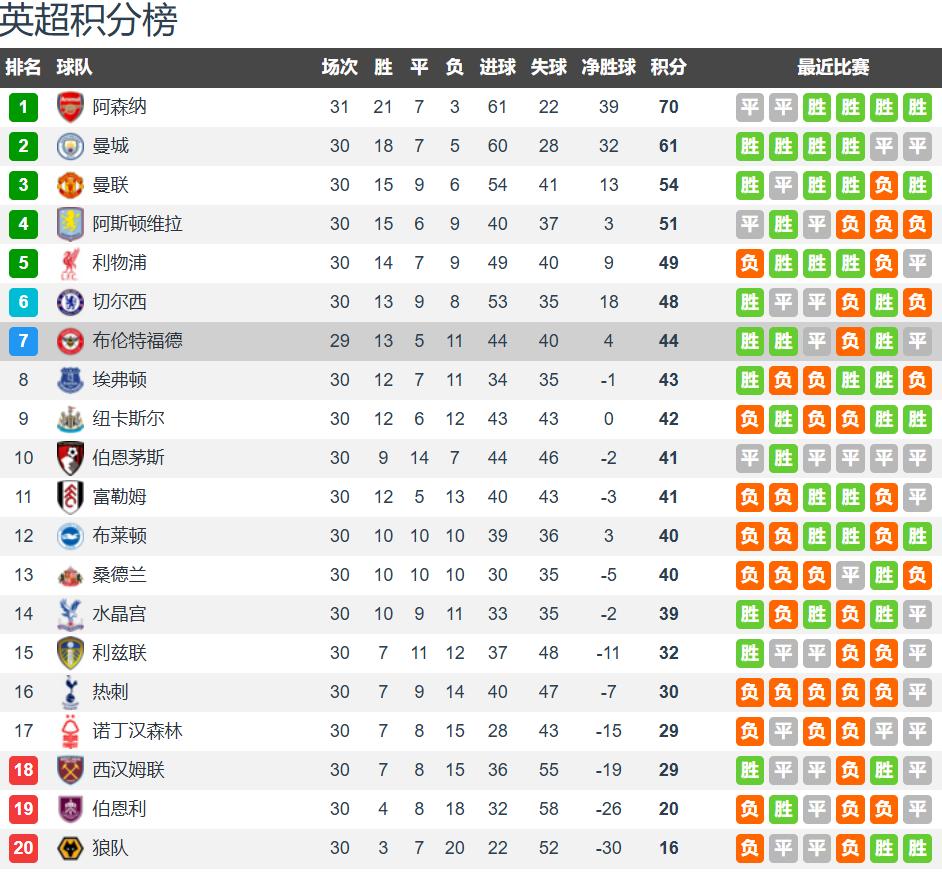Click the Tottenham (热刺) crest icon
The height and width of the screenshot is (872, 942).
click(x=70, y=692)
